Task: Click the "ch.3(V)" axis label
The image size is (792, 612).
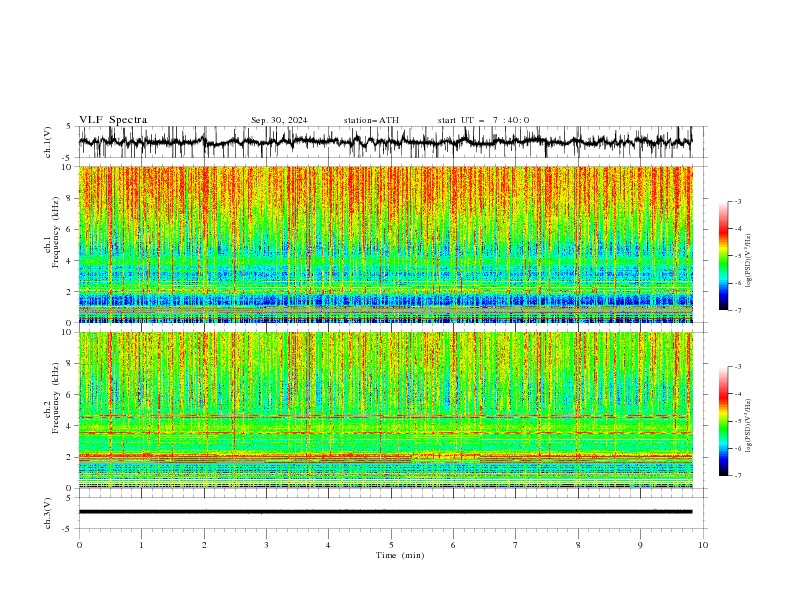Action: pyautogui.click(x=48, y=513)
